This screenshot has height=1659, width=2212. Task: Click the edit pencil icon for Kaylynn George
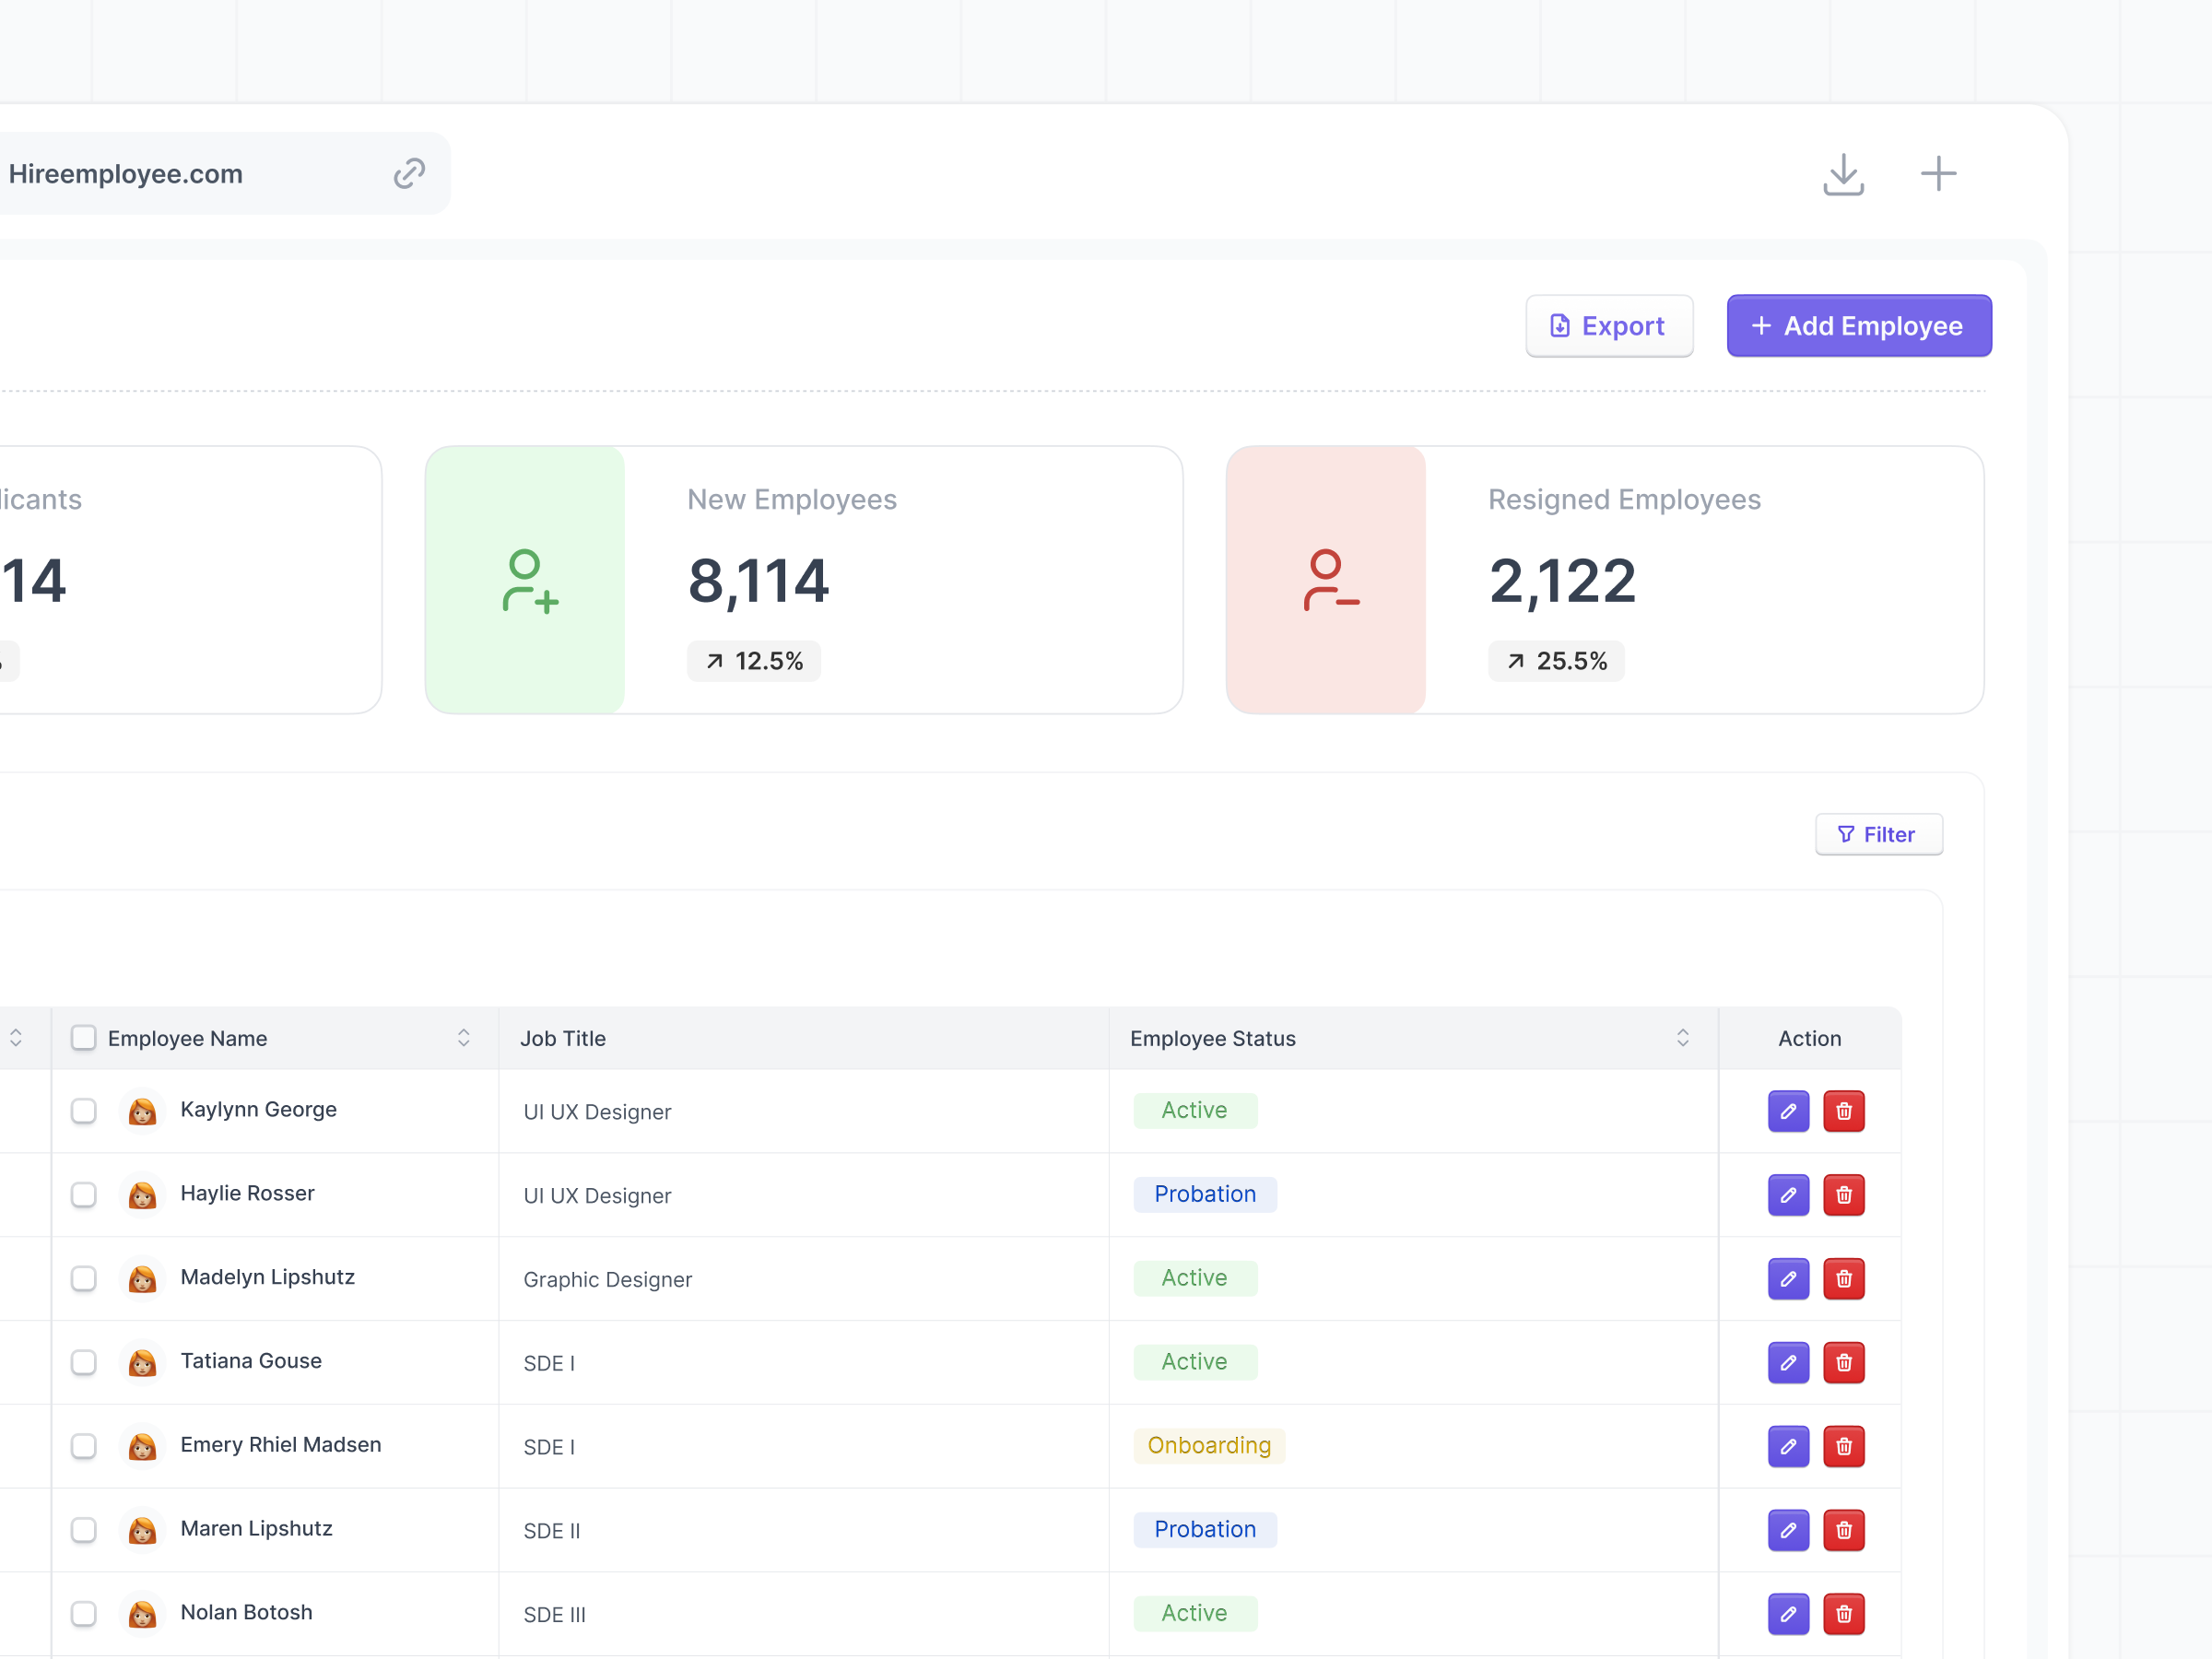click(x=1788, y=1111)
